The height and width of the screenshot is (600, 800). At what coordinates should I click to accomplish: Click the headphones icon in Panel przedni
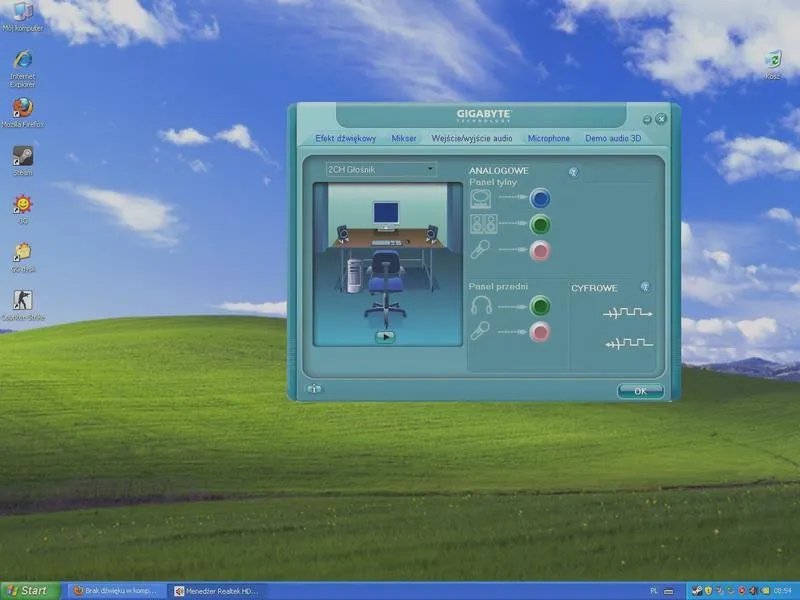pos(481,305)
